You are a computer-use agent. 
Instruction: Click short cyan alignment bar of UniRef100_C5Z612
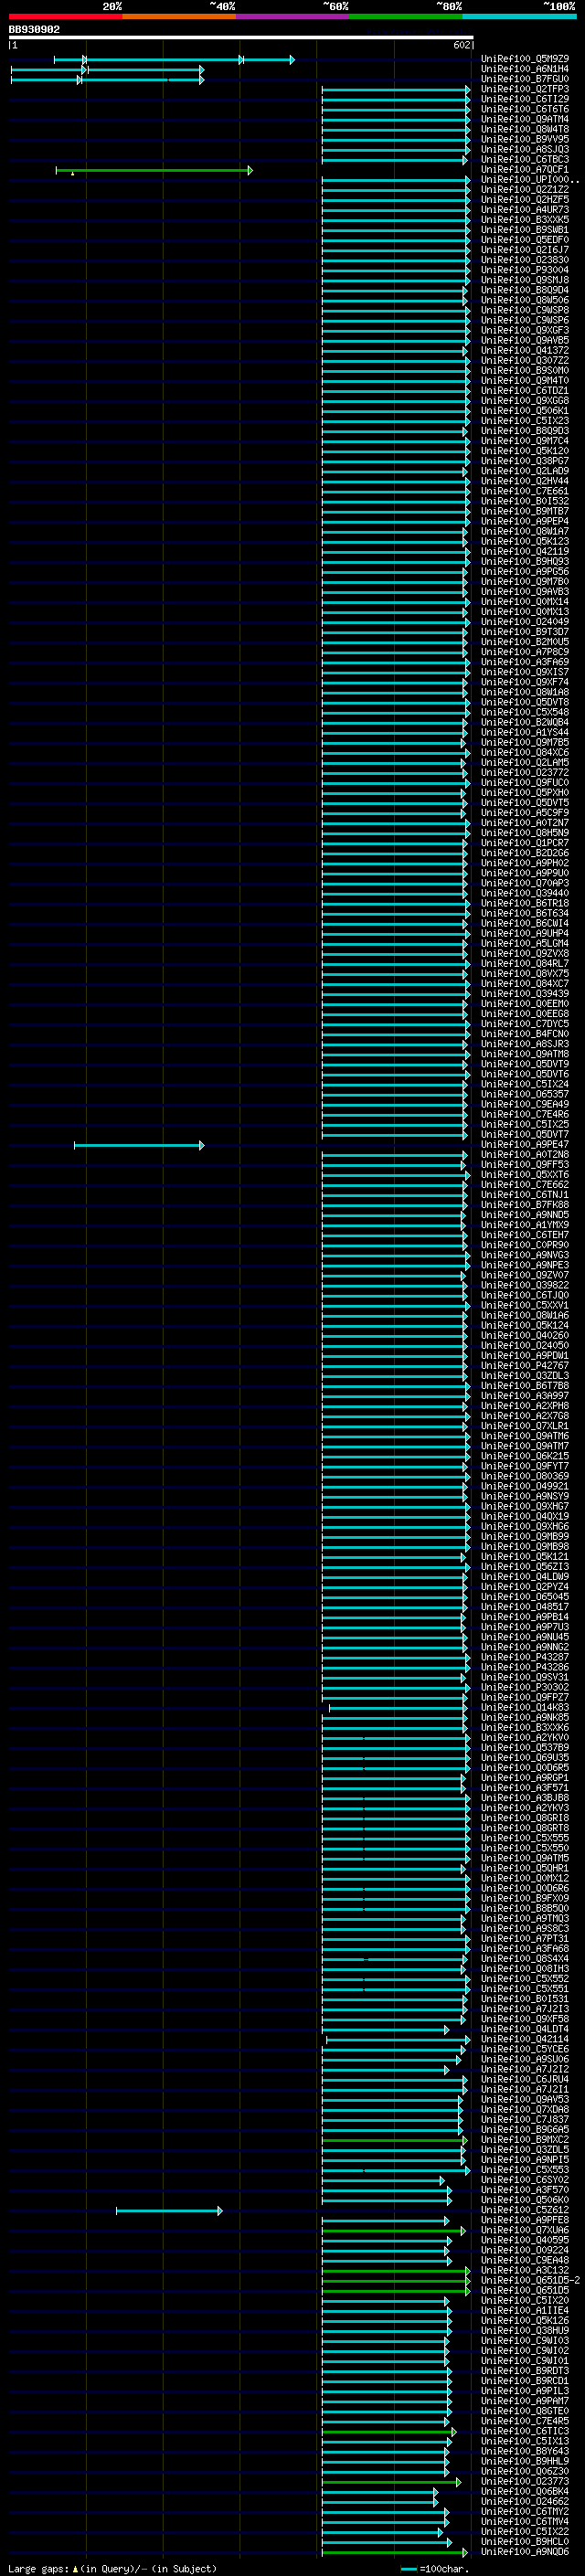click(169, 2210)
